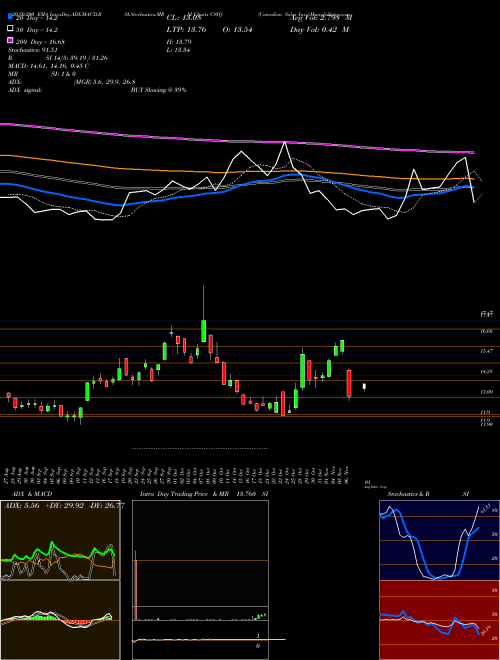Select the 'Stochastics: 91.51' reading
The image size is (500, 660).
pos(33,50)
